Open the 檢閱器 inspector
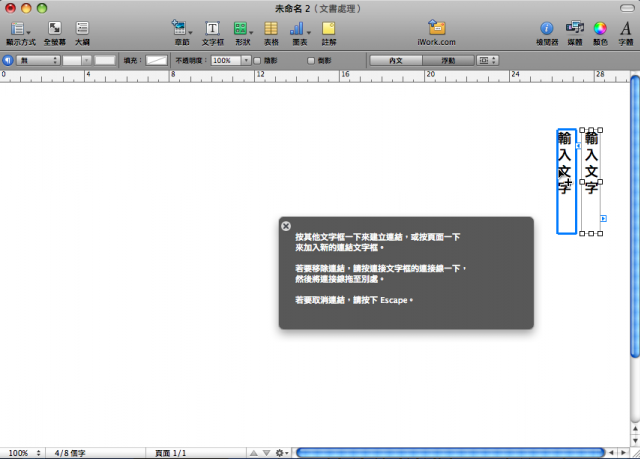640x459 pixels. click(547, 28)
